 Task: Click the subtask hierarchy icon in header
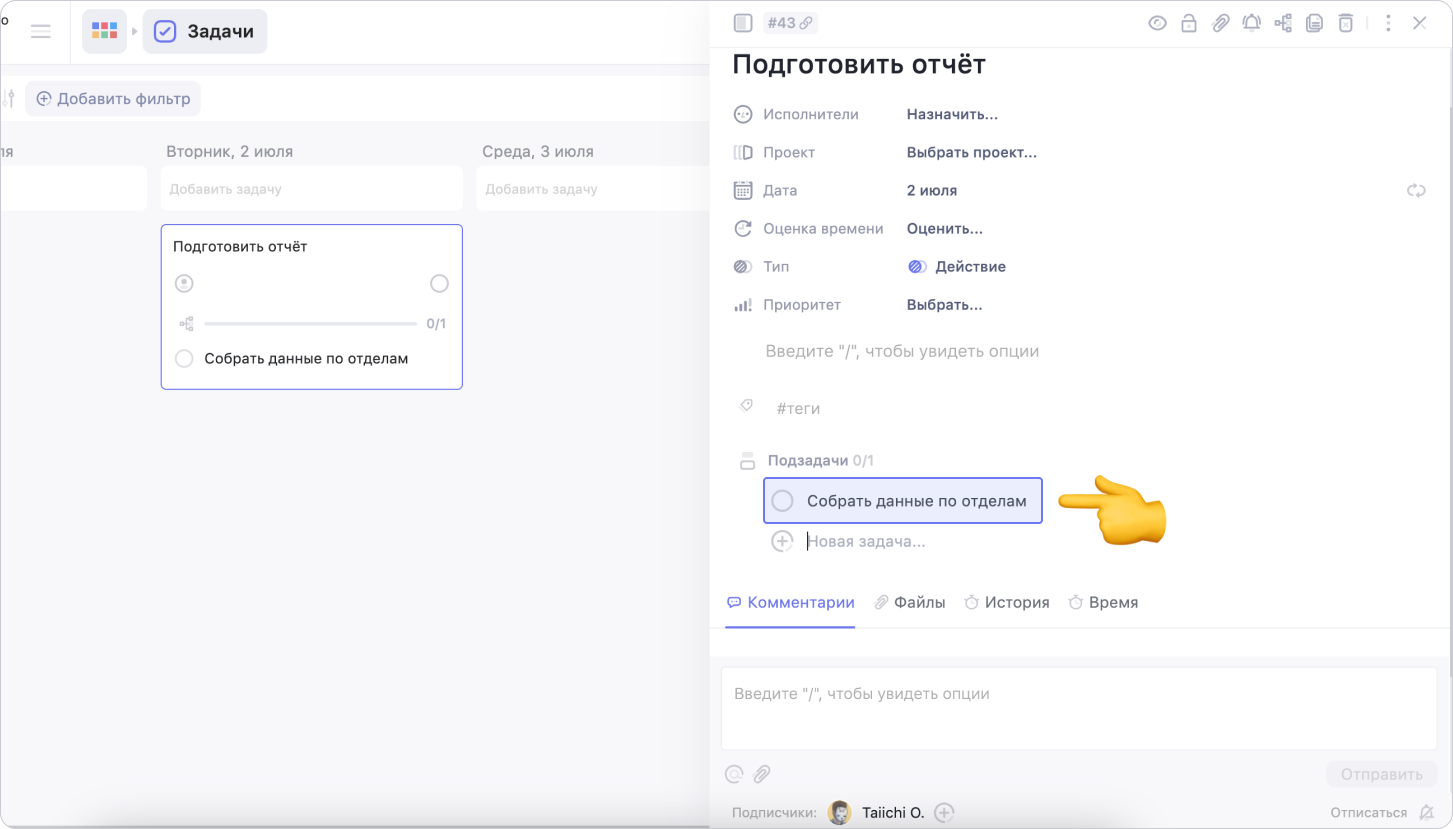[1283, 23]
